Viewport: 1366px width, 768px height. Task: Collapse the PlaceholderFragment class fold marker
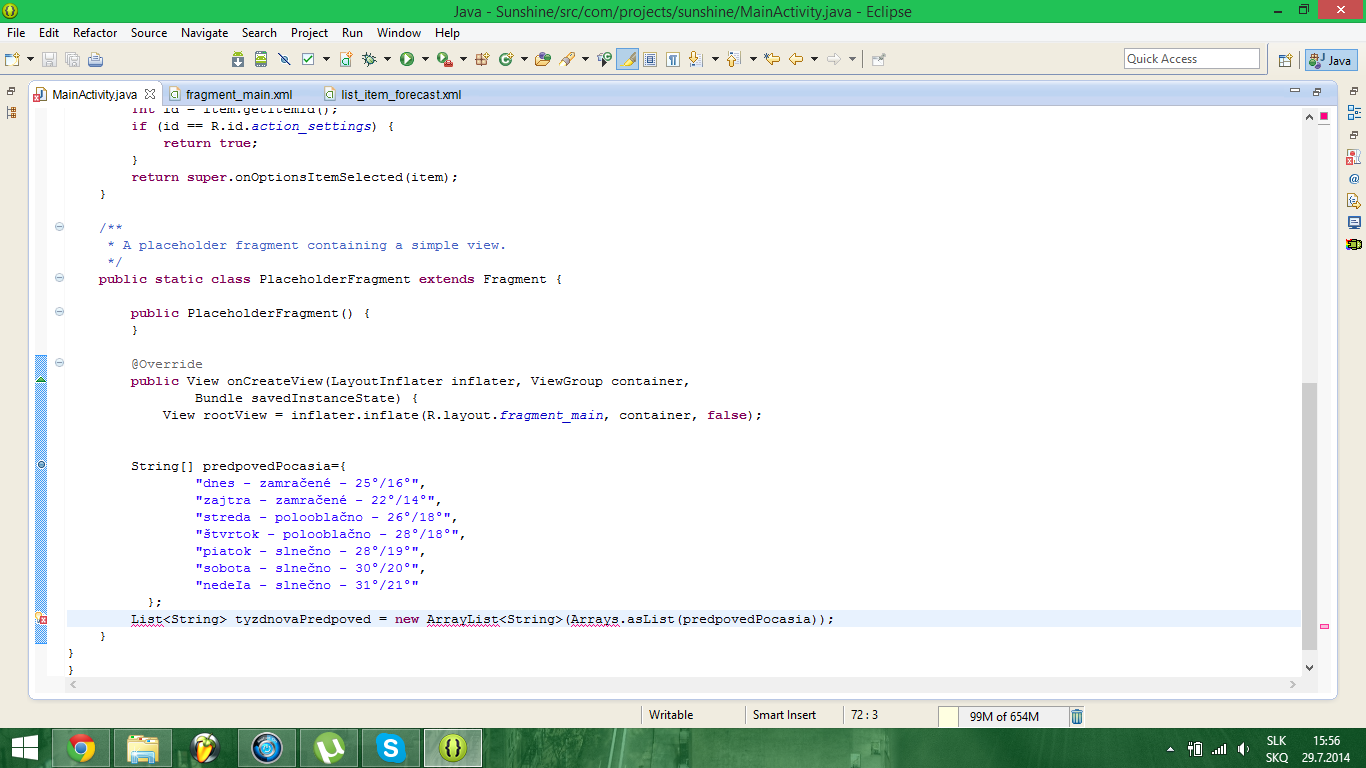pyautogui.click(x=59, y=279)
